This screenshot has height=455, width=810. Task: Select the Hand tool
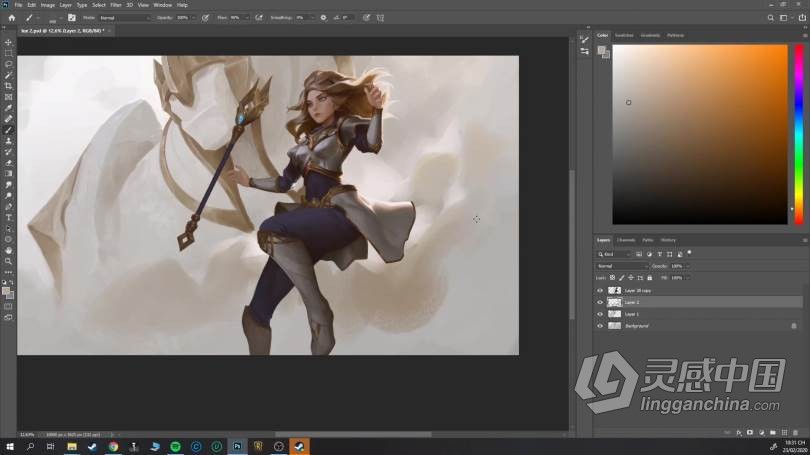8,250
